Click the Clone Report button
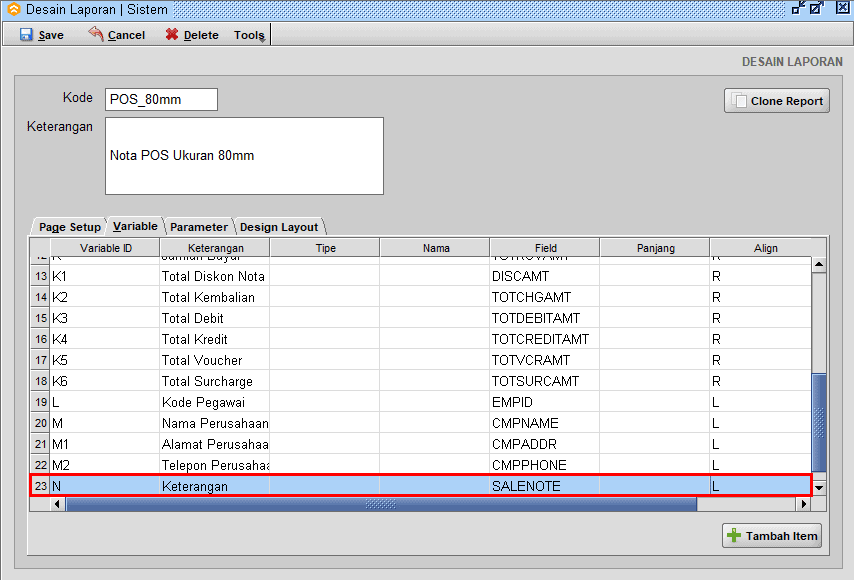 777,101
